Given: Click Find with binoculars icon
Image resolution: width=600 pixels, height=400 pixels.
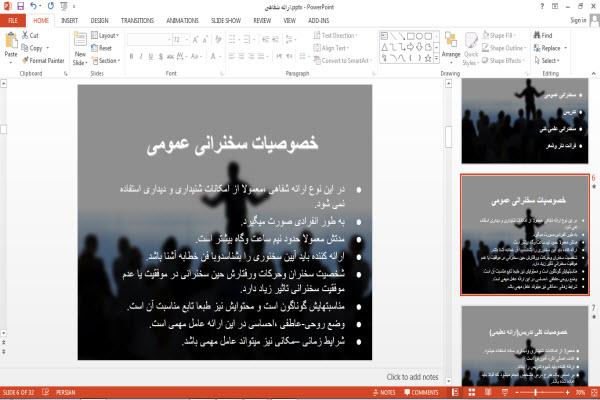Looking at the screenshot, I should [543, 35].
